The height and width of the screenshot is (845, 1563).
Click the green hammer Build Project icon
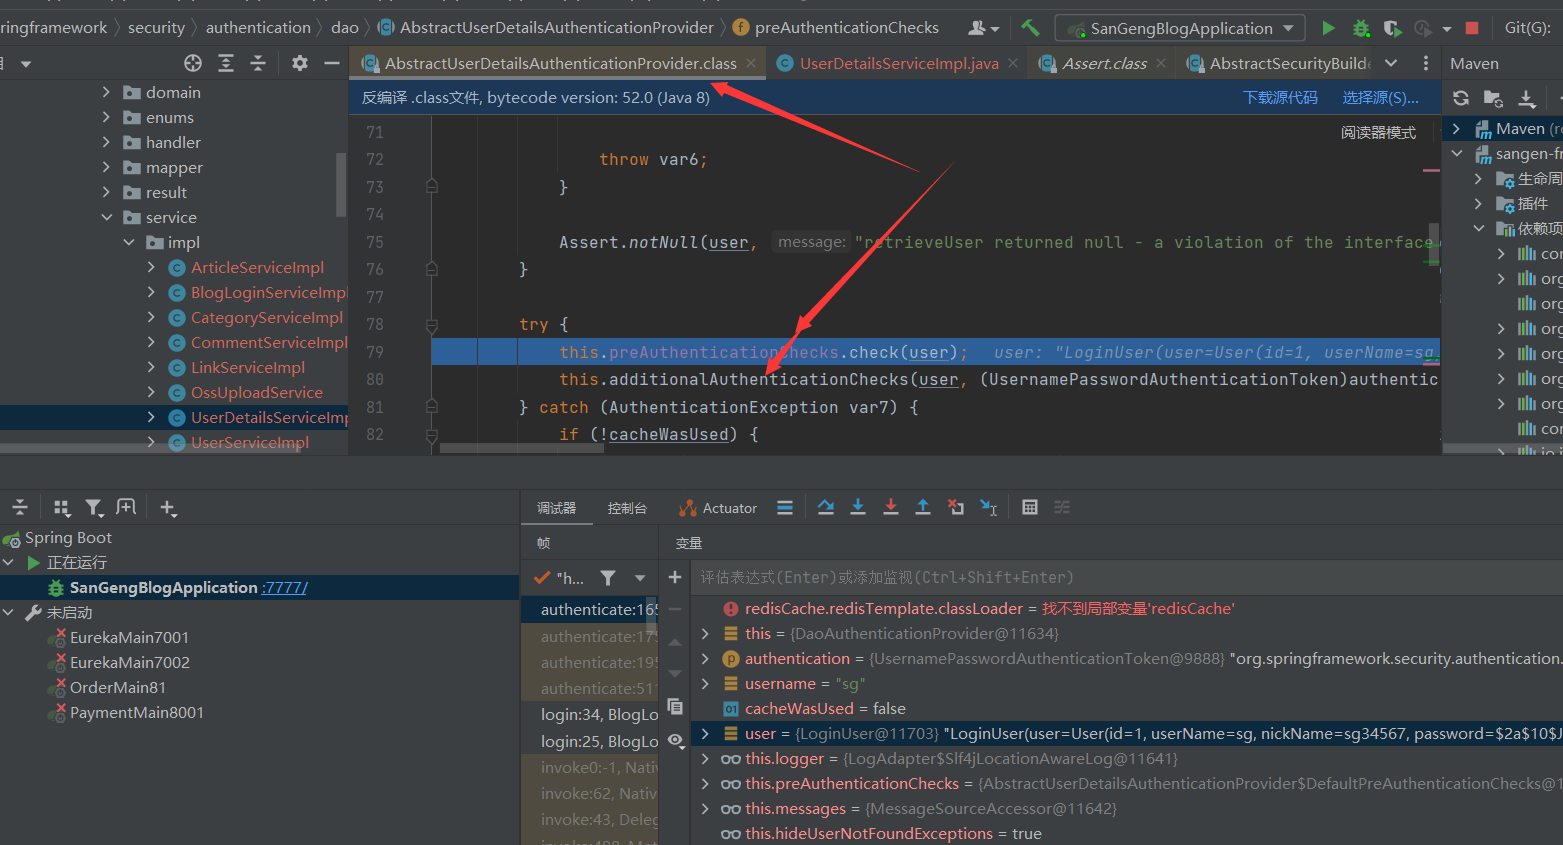click(1030, 28)
